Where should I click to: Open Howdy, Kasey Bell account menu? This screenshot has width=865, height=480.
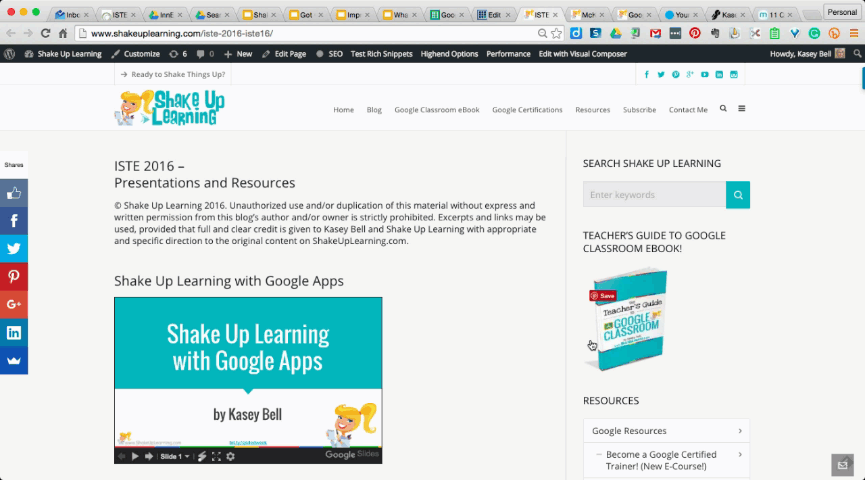point(808,54)
